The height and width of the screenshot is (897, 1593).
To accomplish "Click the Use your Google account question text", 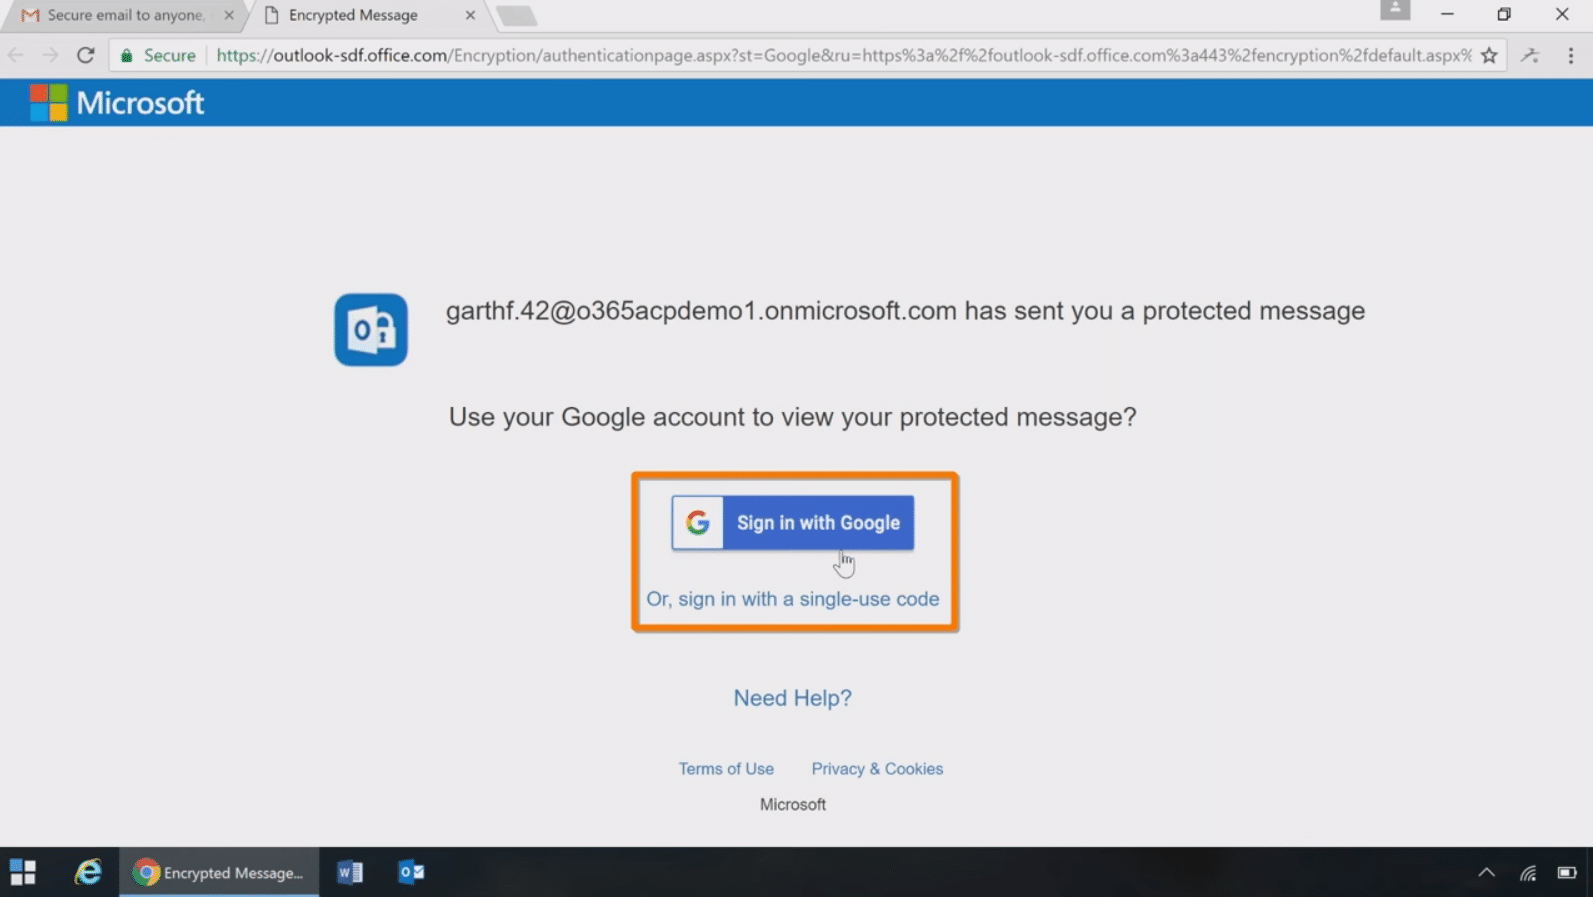I will pos(792,417).
